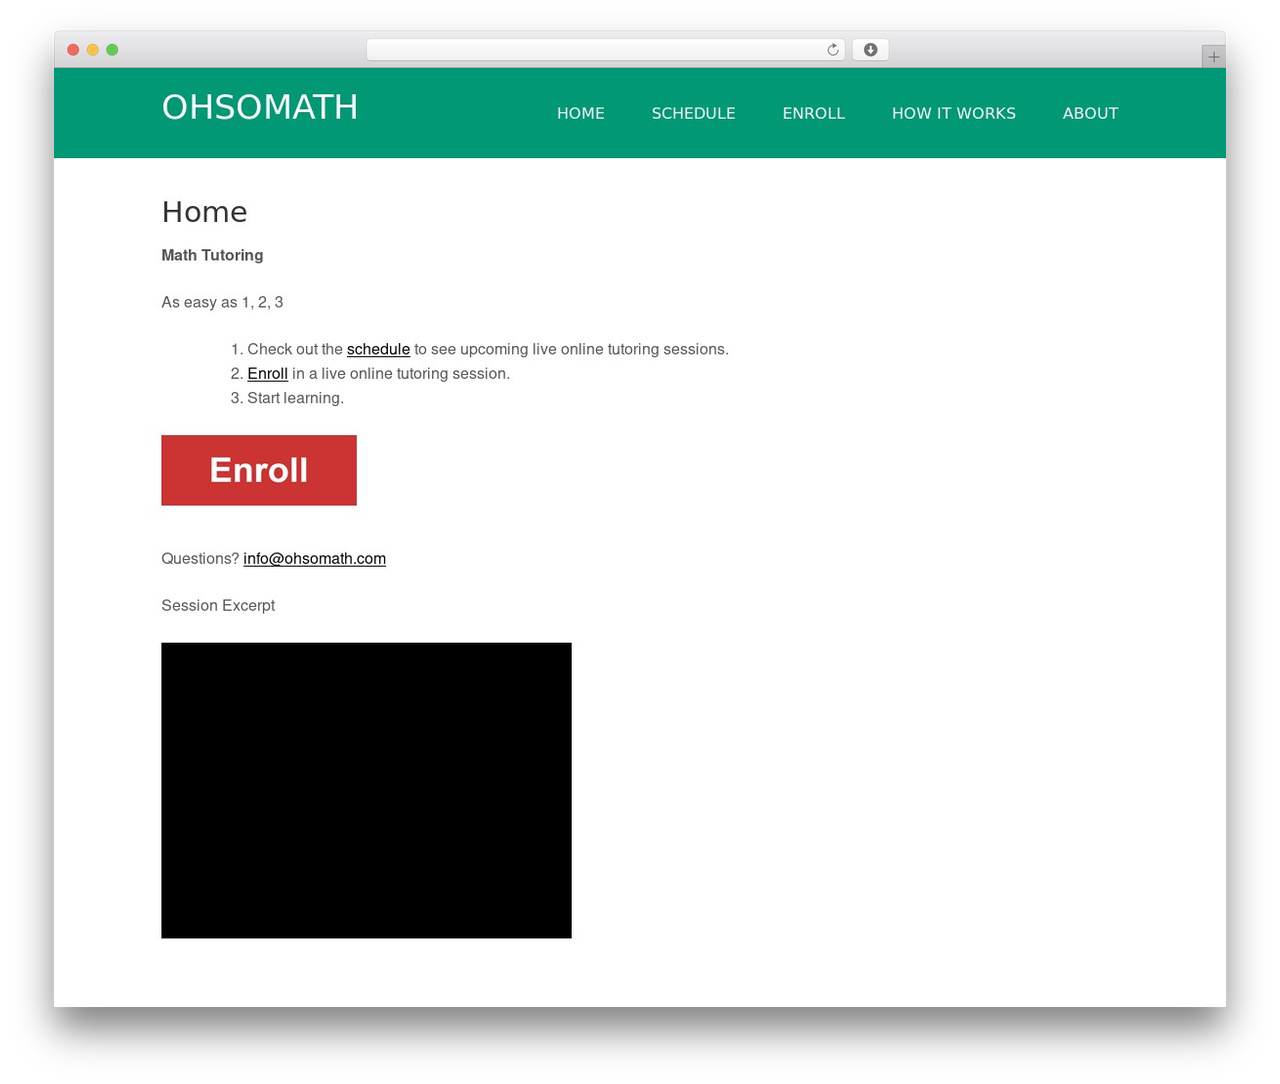Click the browser address bar
Viewport: 1280px width, 1084px height.
pyautogui.click(x=605, y=50)
